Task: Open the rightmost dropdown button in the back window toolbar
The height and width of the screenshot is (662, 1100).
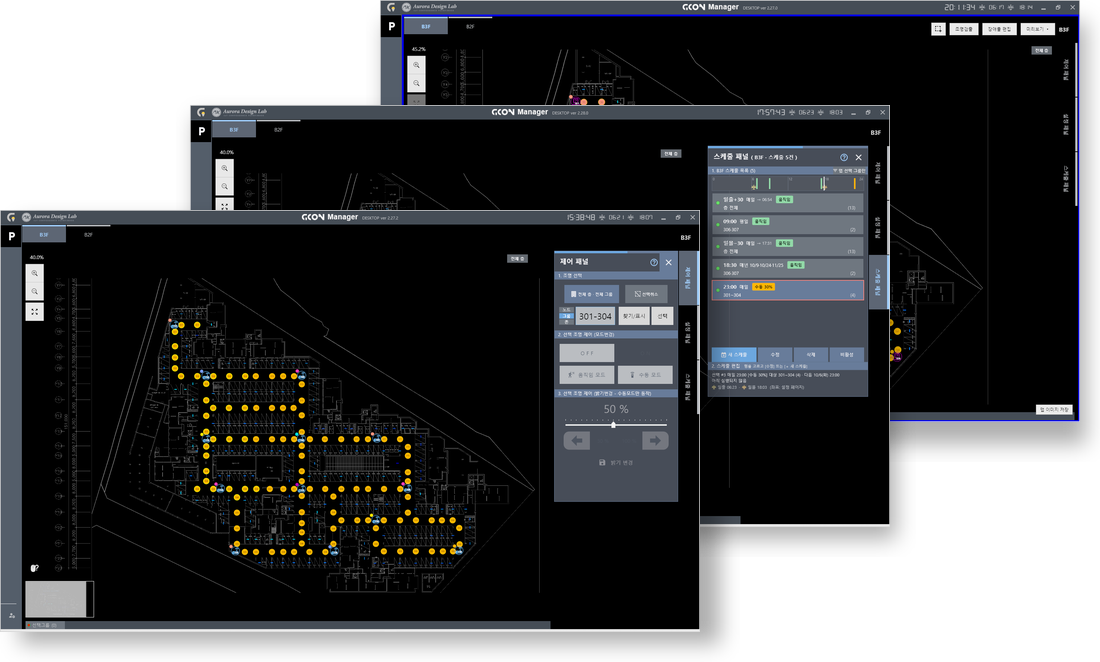Action: click(x=1037, y=29)
